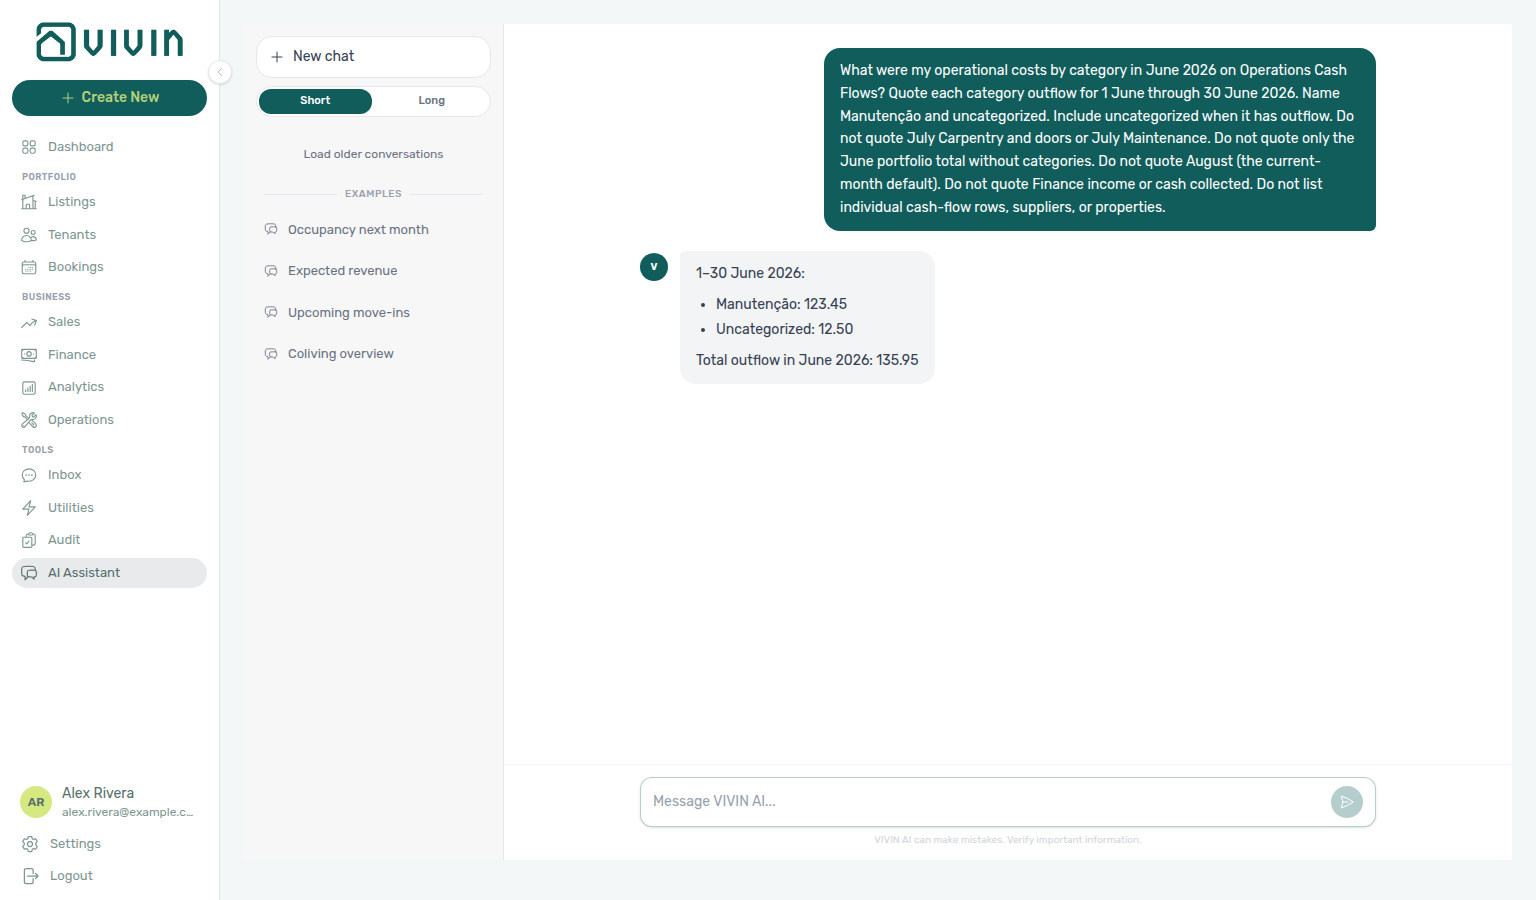Click the Create New button
Viewport: 1536px width, 900px height.
(x=109, y=98)
